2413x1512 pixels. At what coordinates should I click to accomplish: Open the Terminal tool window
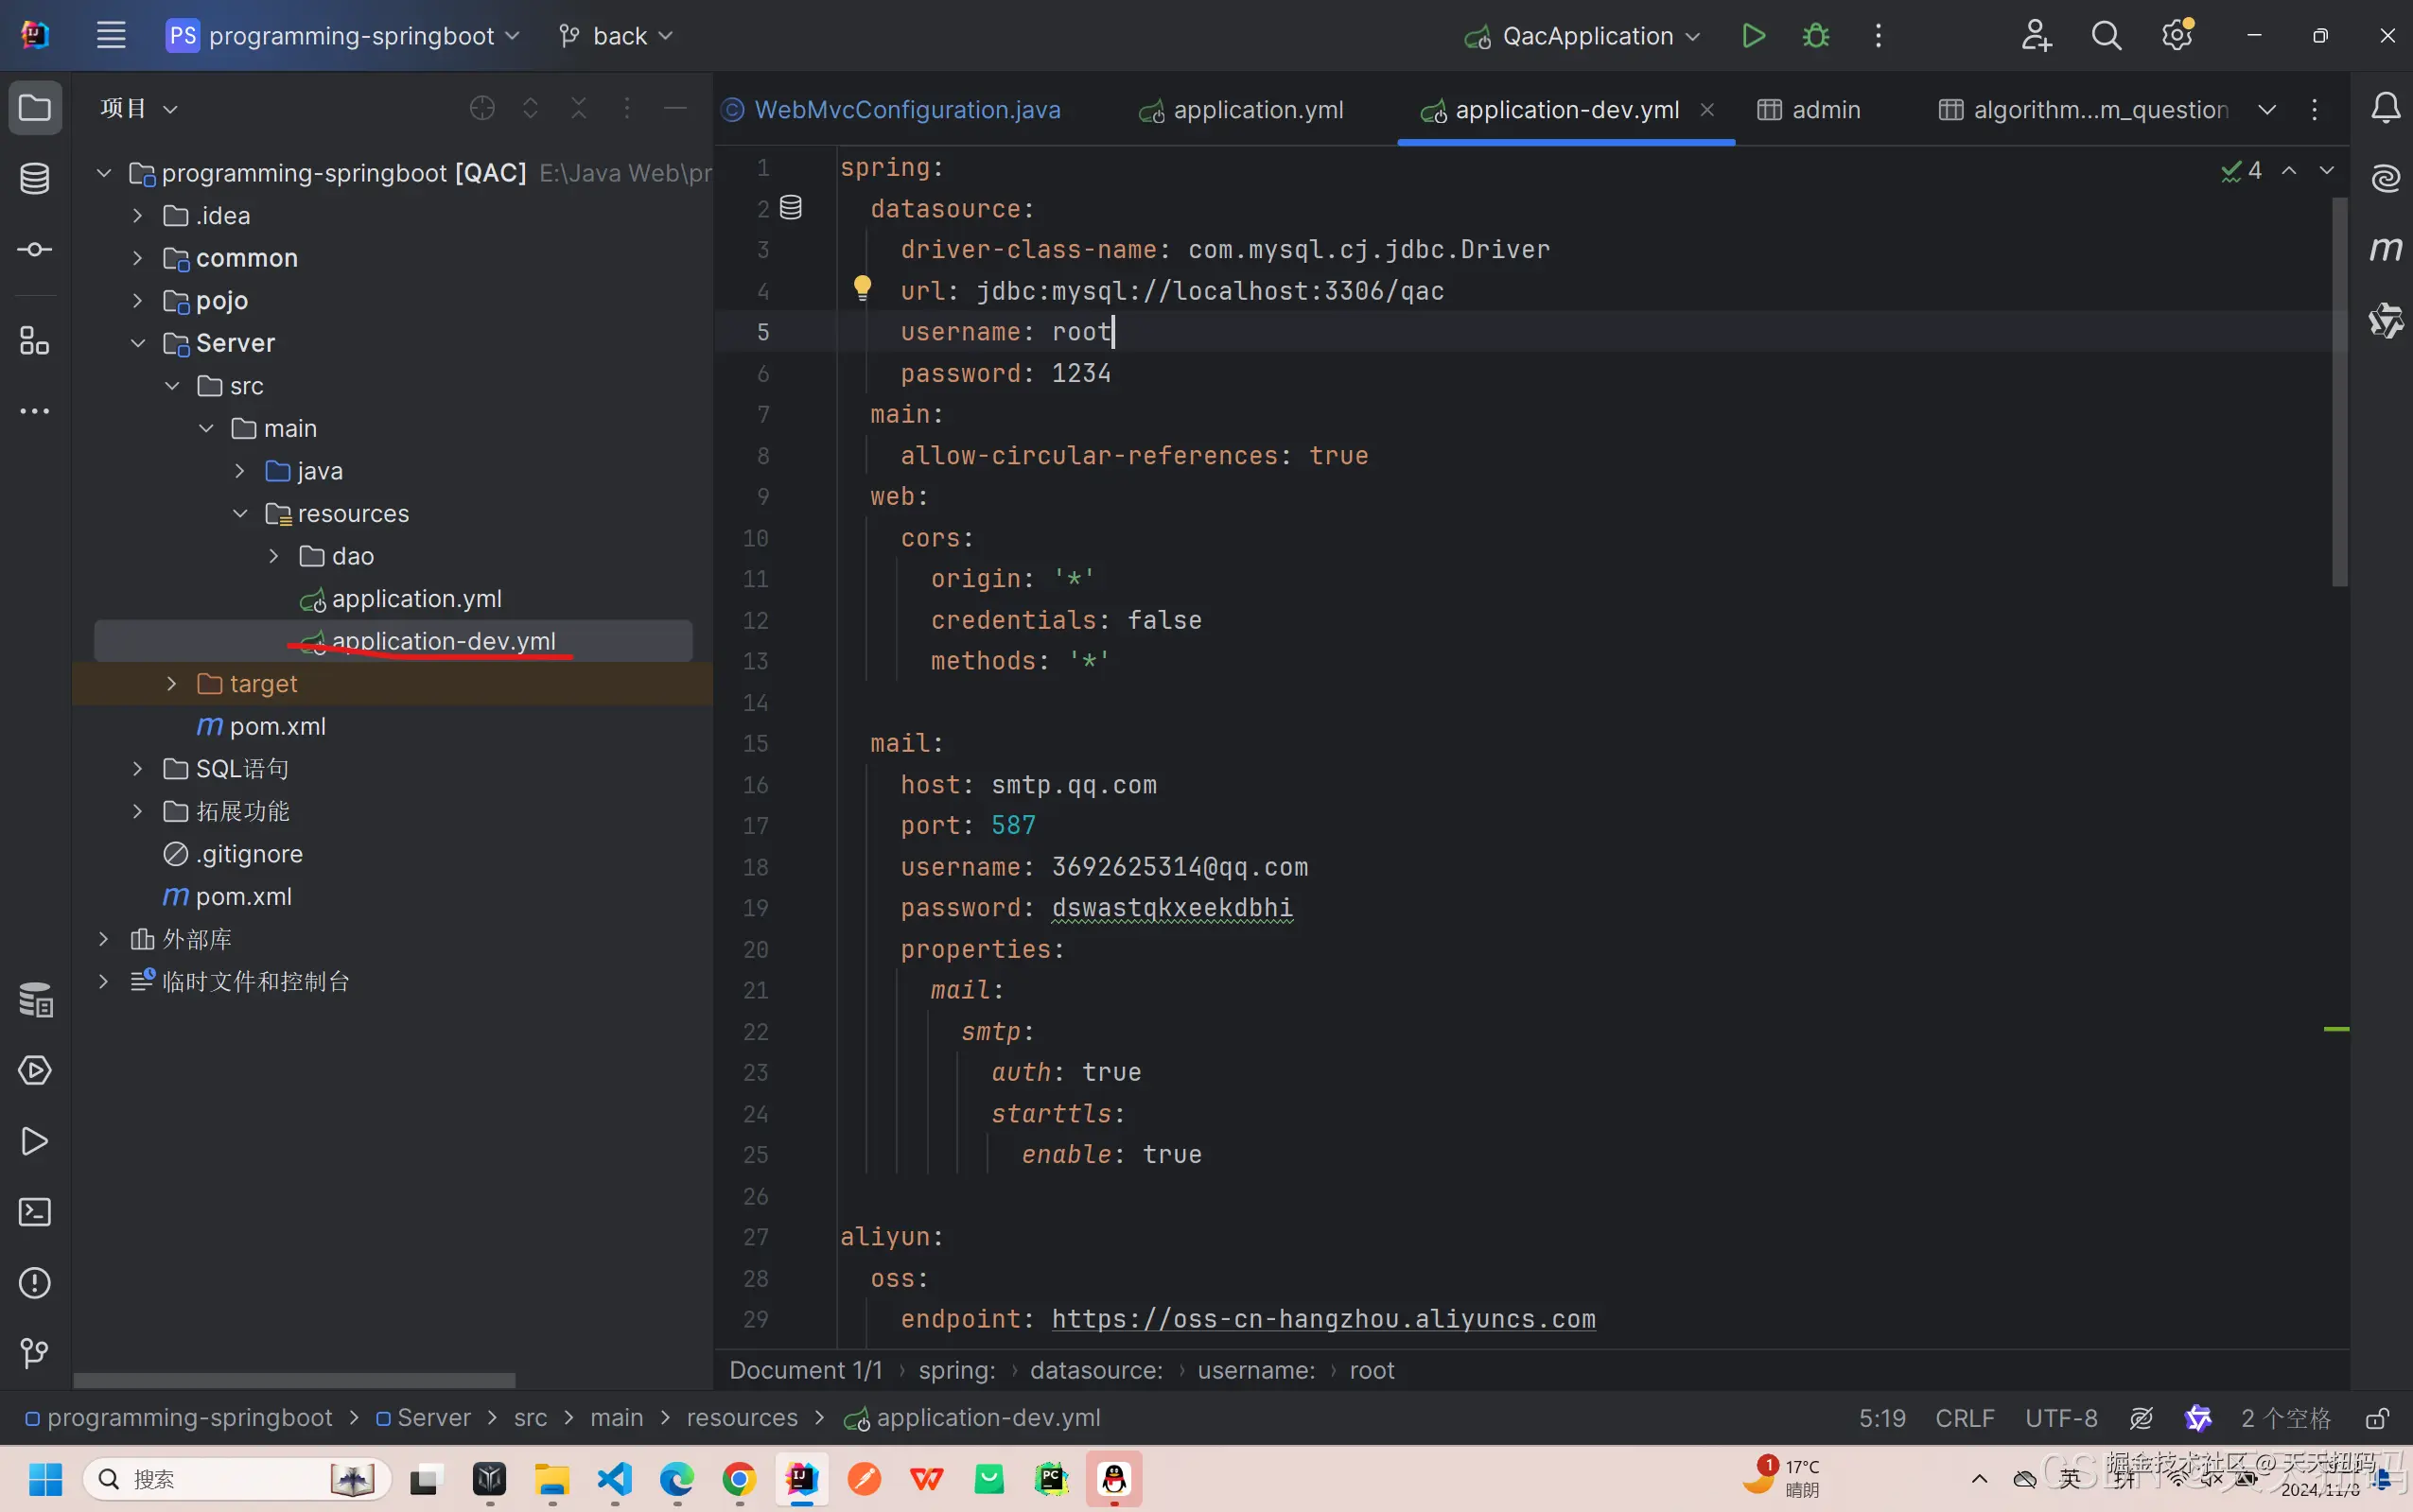pos(35,1212)
